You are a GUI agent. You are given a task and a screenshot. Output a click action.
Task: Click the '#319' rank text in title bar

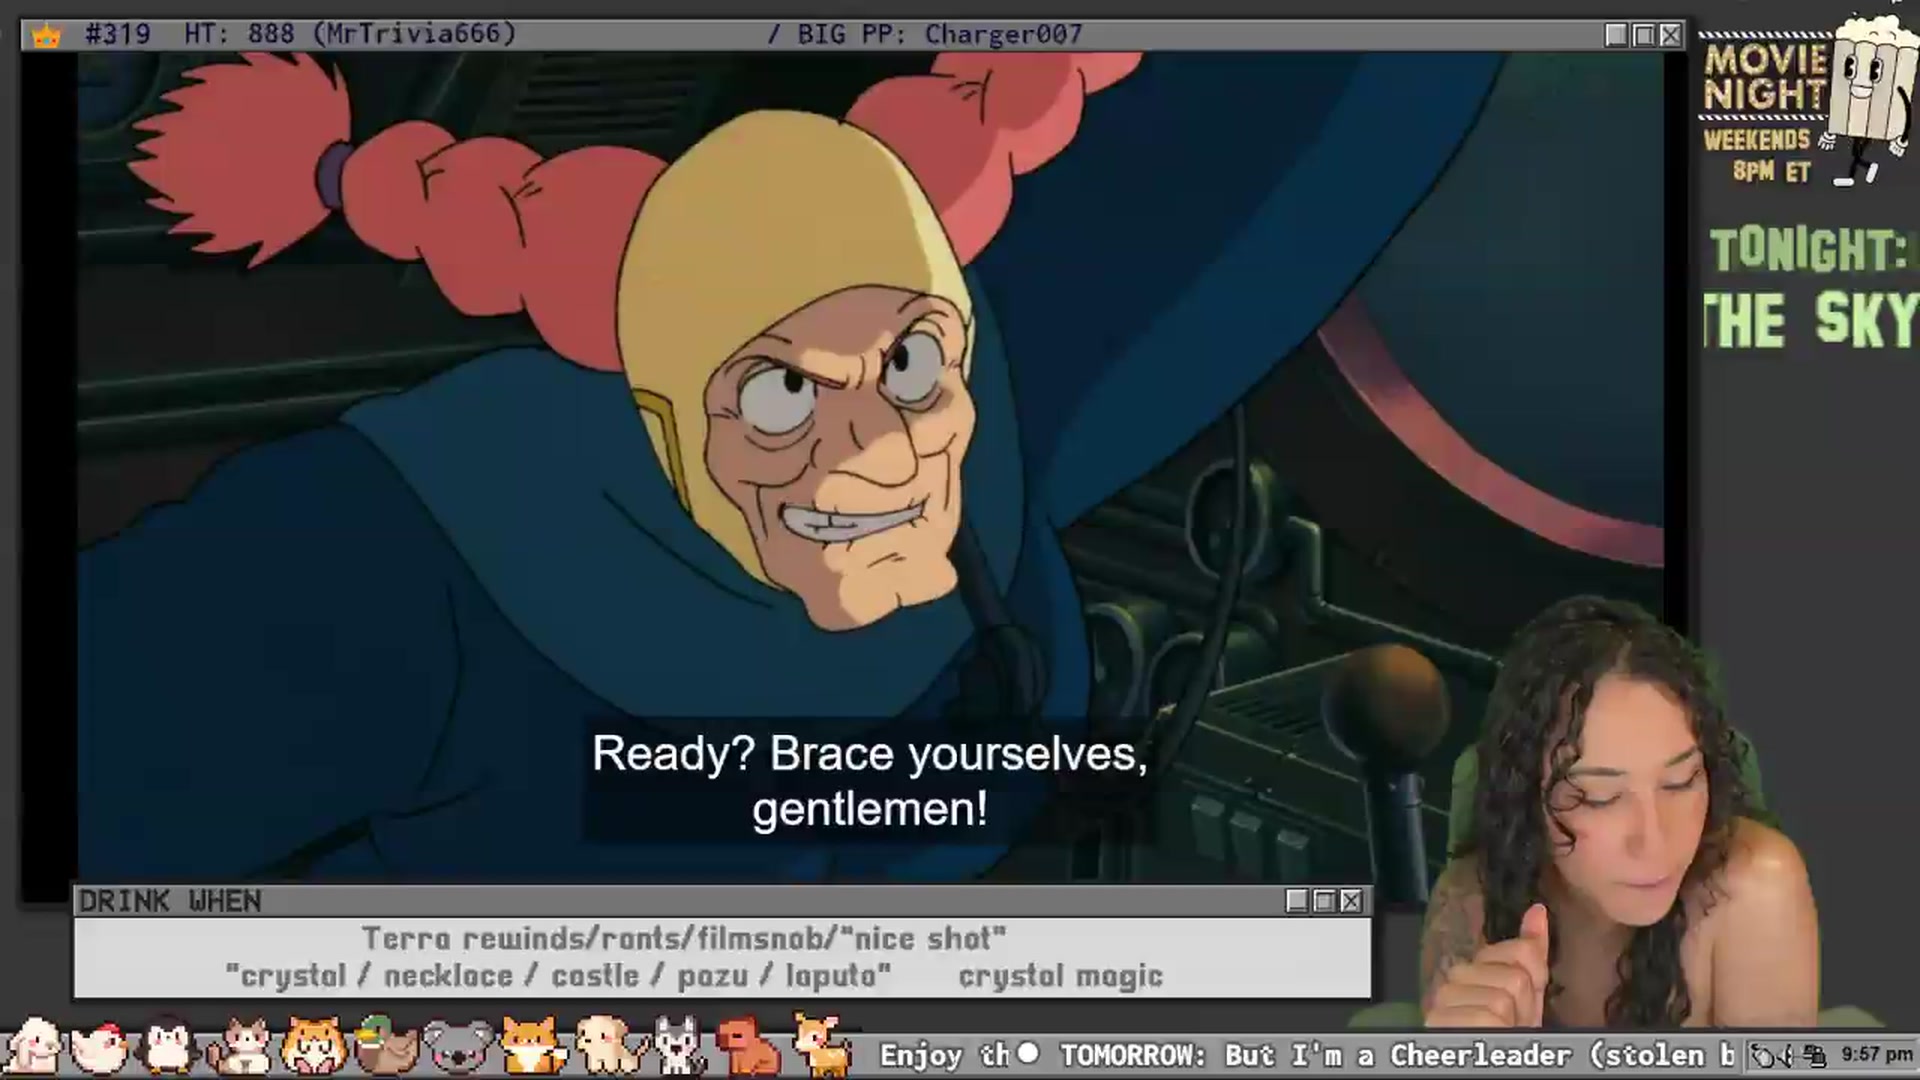tap(118, 34)
